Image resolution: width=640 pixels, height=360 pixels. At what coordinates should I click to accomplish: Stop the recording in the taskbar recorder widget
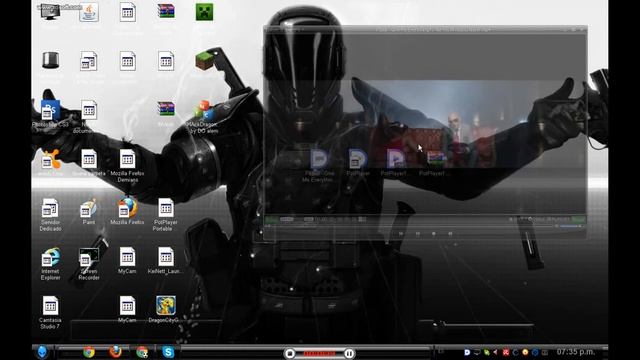point(289,353)
